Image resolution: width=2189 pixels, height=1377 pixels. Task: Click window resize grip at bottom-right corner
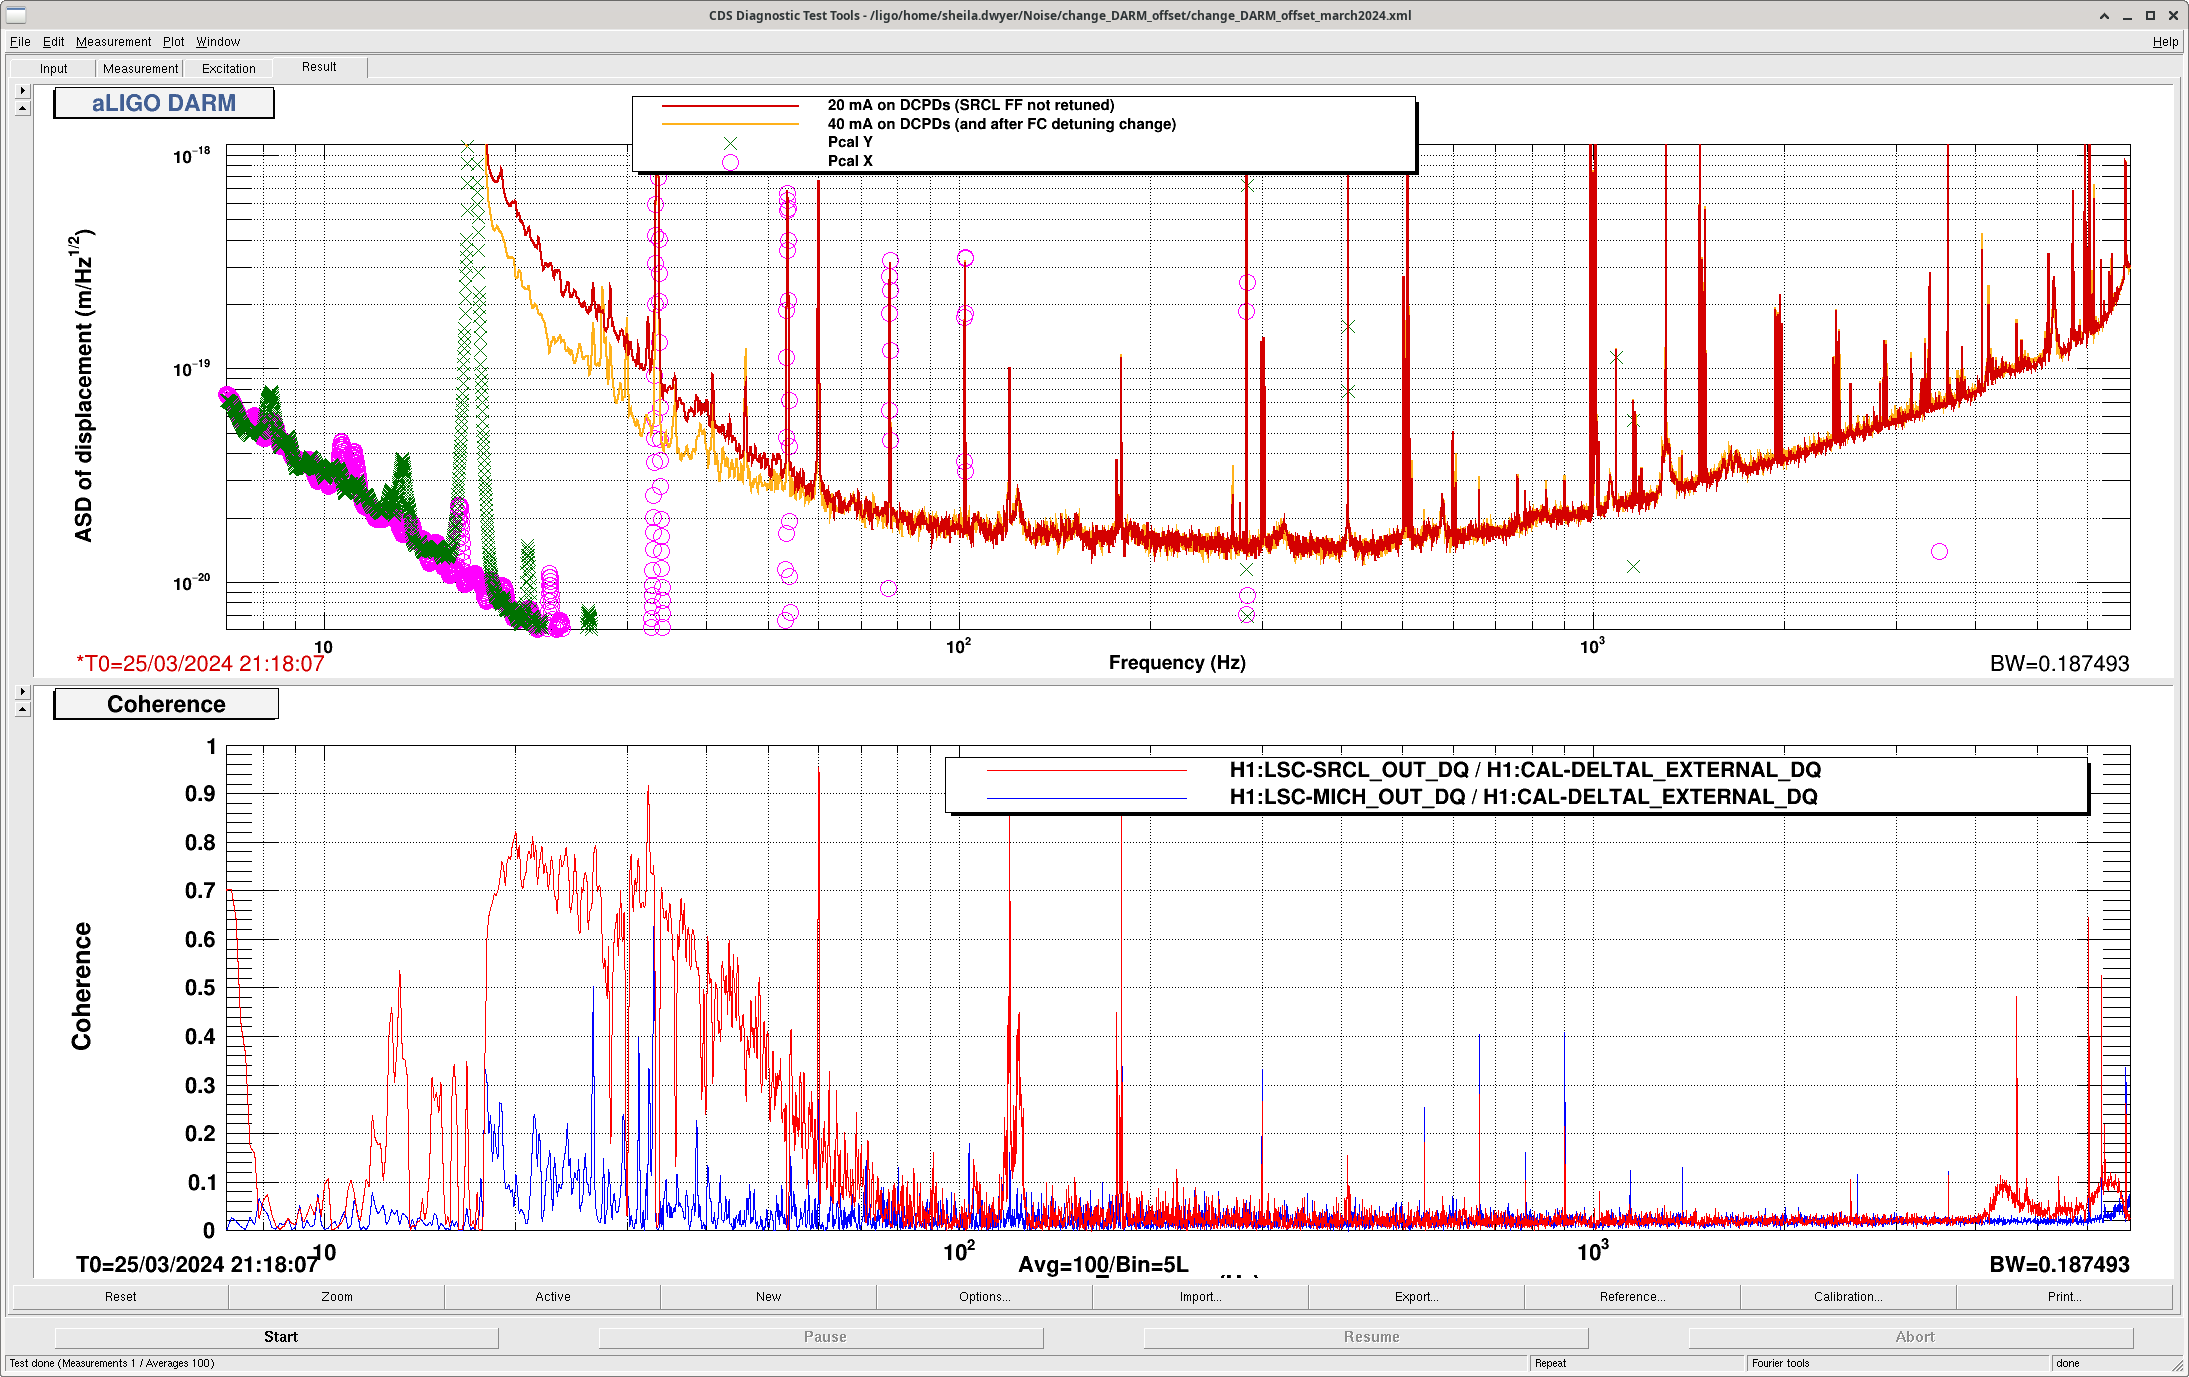click(x=2177, y=1365)
